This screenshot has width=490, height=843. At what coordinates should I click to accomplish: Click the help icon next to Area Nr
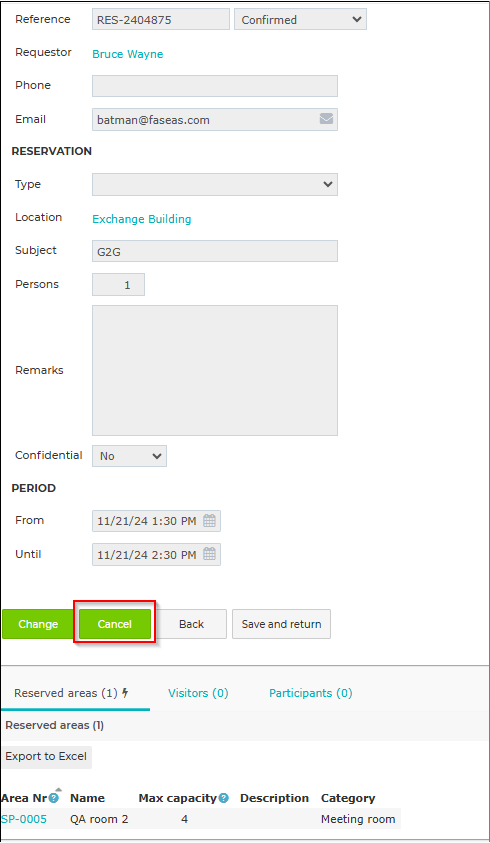[54, 798]
